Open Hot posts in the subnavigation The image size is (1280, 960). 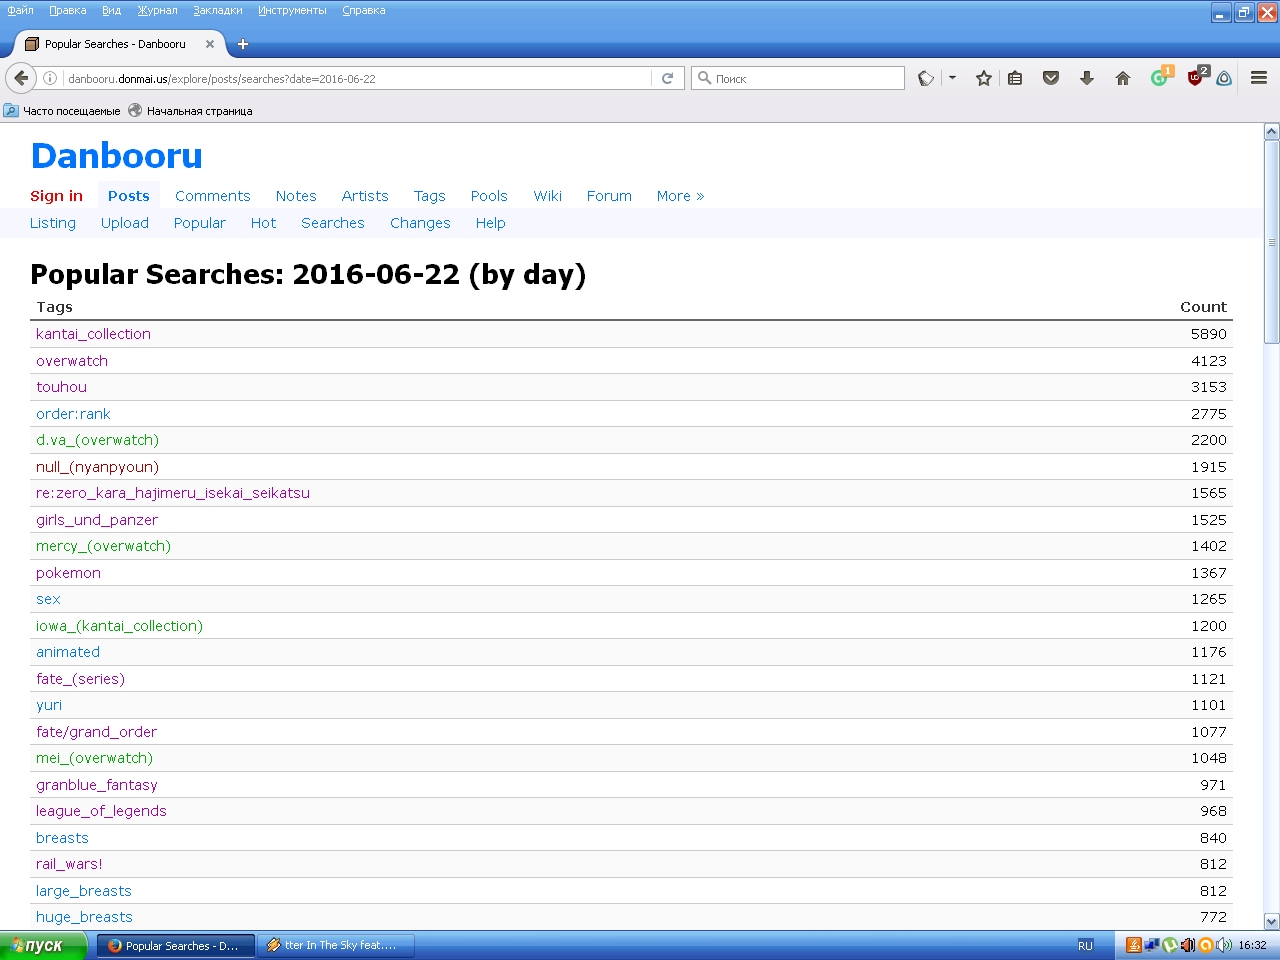pos(263,223)
